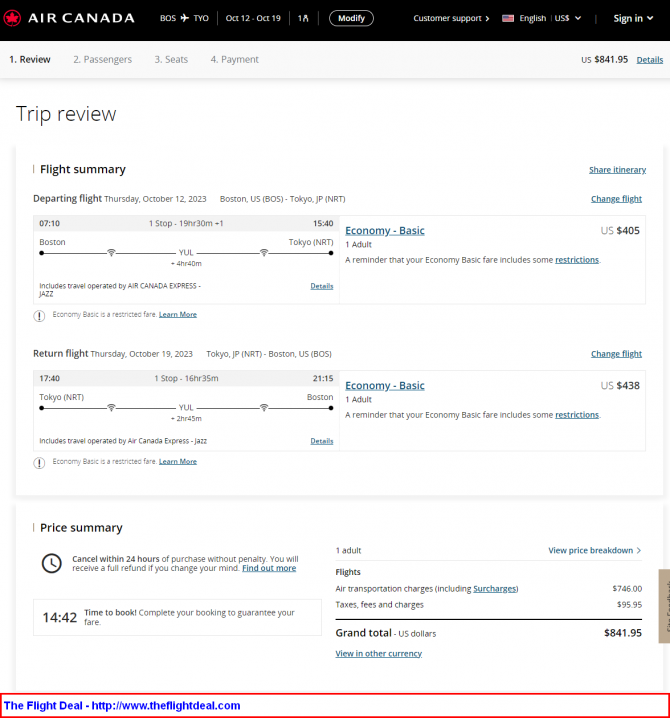Open the Sign in dropdown
This screenshot has height=718, width=670.
pos(633,18)
